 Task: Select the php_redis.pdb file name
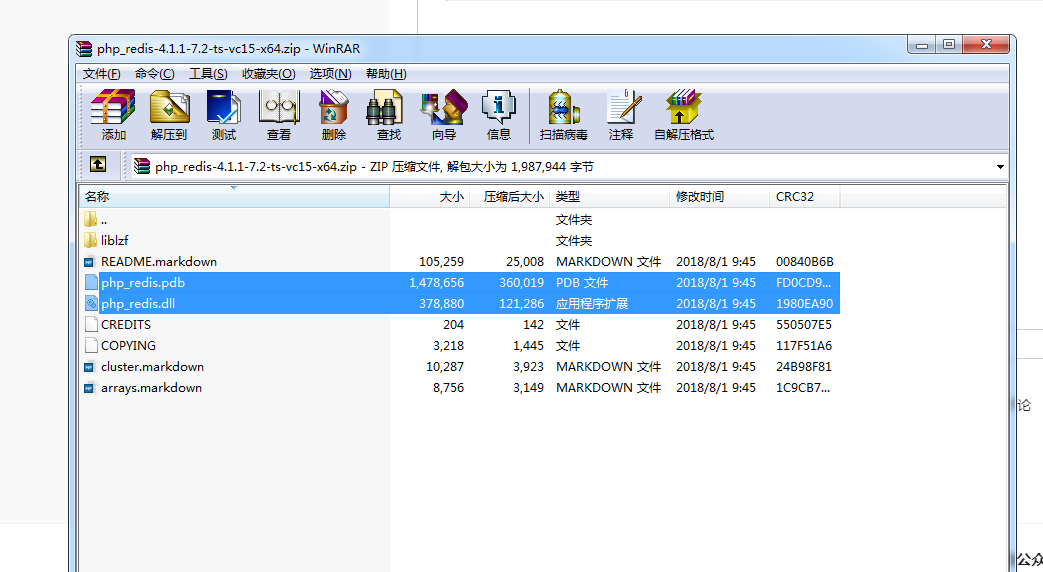[x=143, y=283]
